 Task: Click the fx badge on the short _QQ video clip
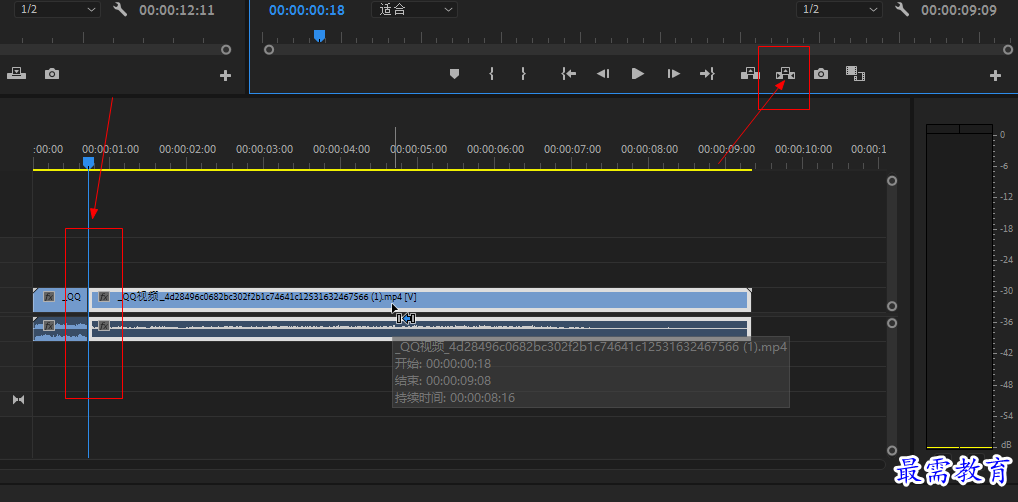tap(49, 297)
